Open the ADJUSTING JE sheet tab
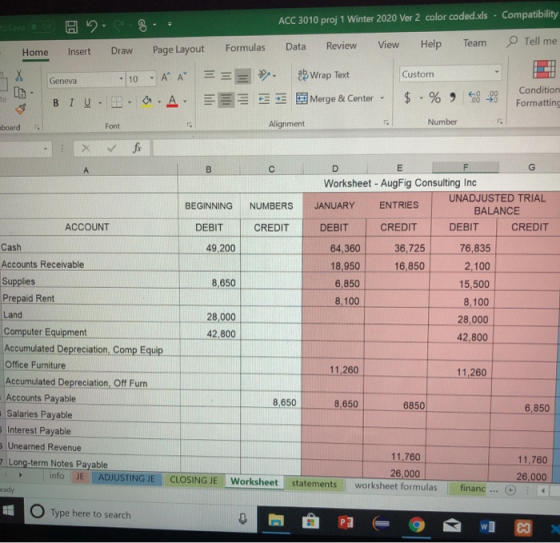The height and width of the screenshot is (543, 560). click(x=126, y=479)
